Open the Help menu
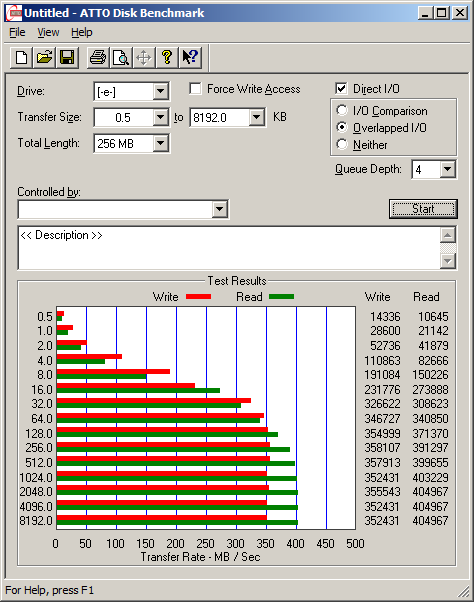This screenshot has width=474, height=602. tap(82, 33)
